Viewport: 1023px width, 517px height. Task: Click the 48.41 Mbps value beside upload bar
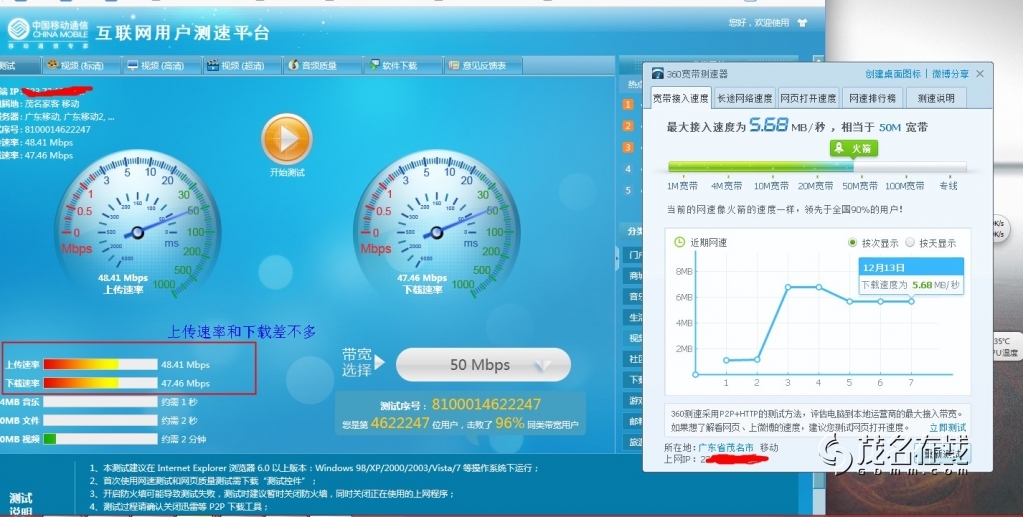tap(185, 364)
